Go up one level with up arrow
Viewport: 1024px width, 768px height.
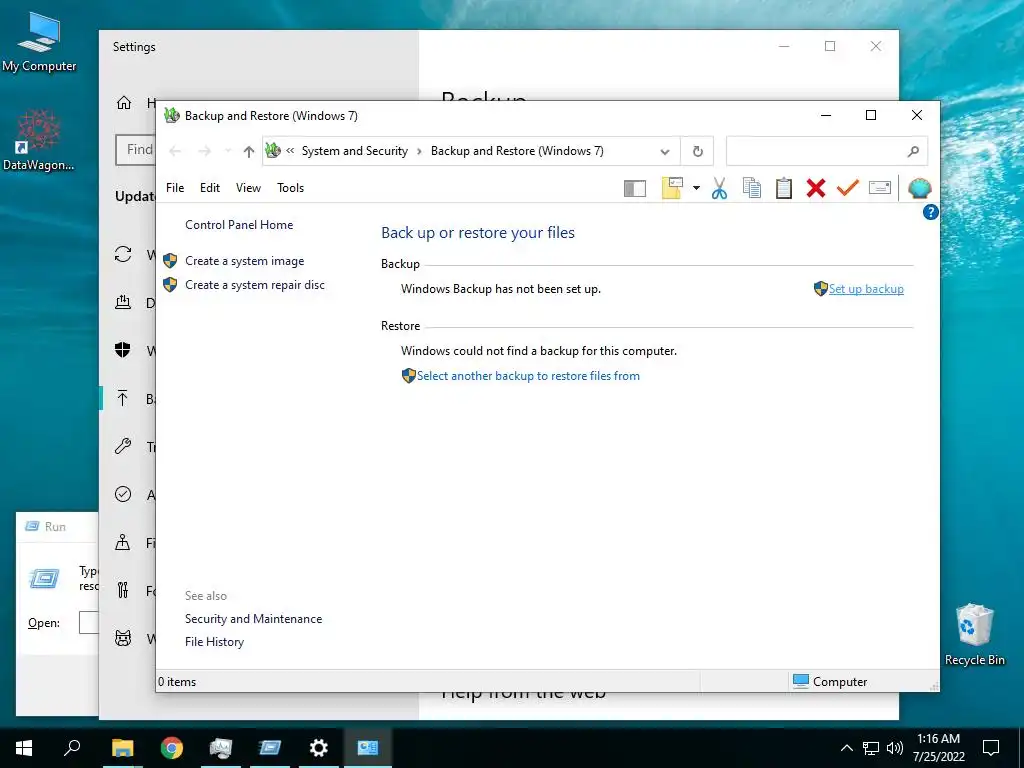point(248,152)
